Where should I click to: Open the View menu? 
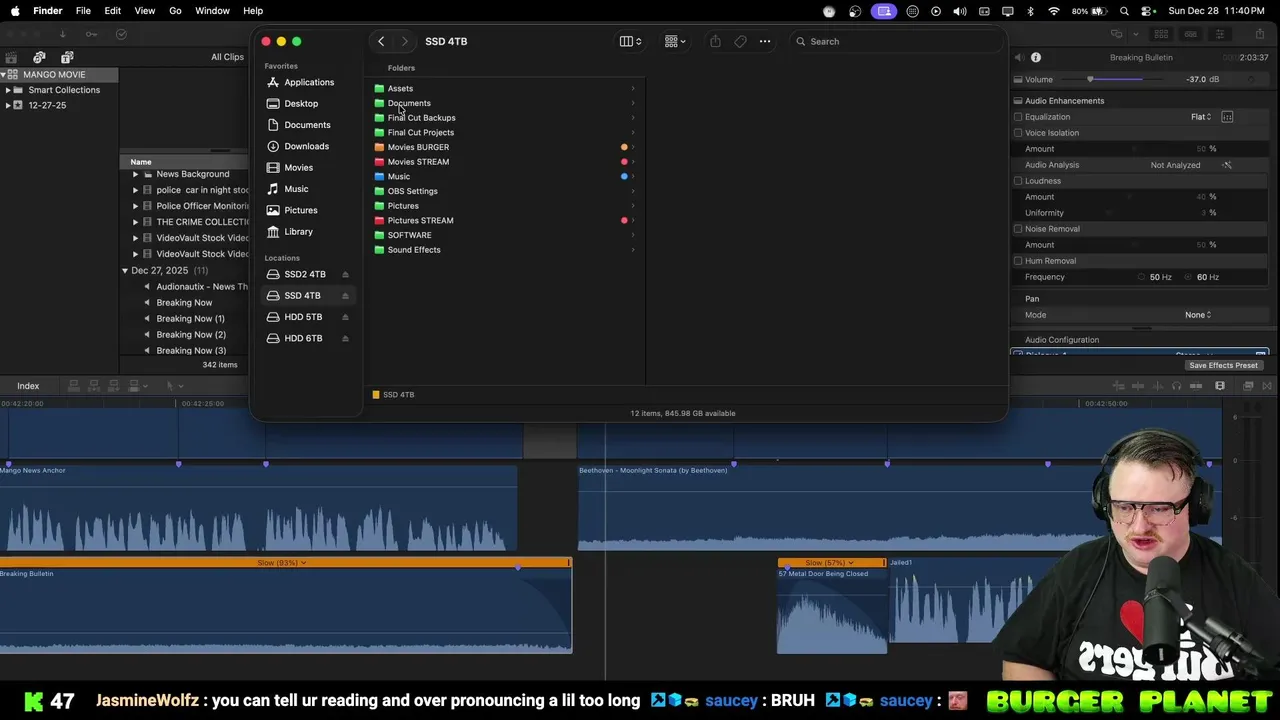pos(145,11)
